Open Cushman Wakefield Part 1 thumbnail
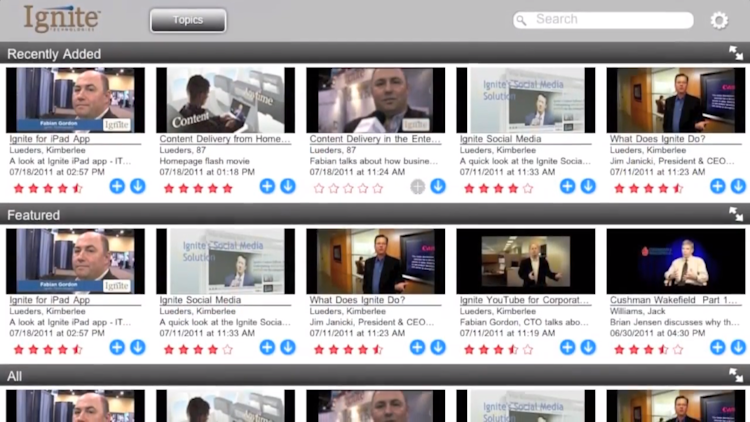The height and width of the screenshot is (422, 750). (676, 261)
